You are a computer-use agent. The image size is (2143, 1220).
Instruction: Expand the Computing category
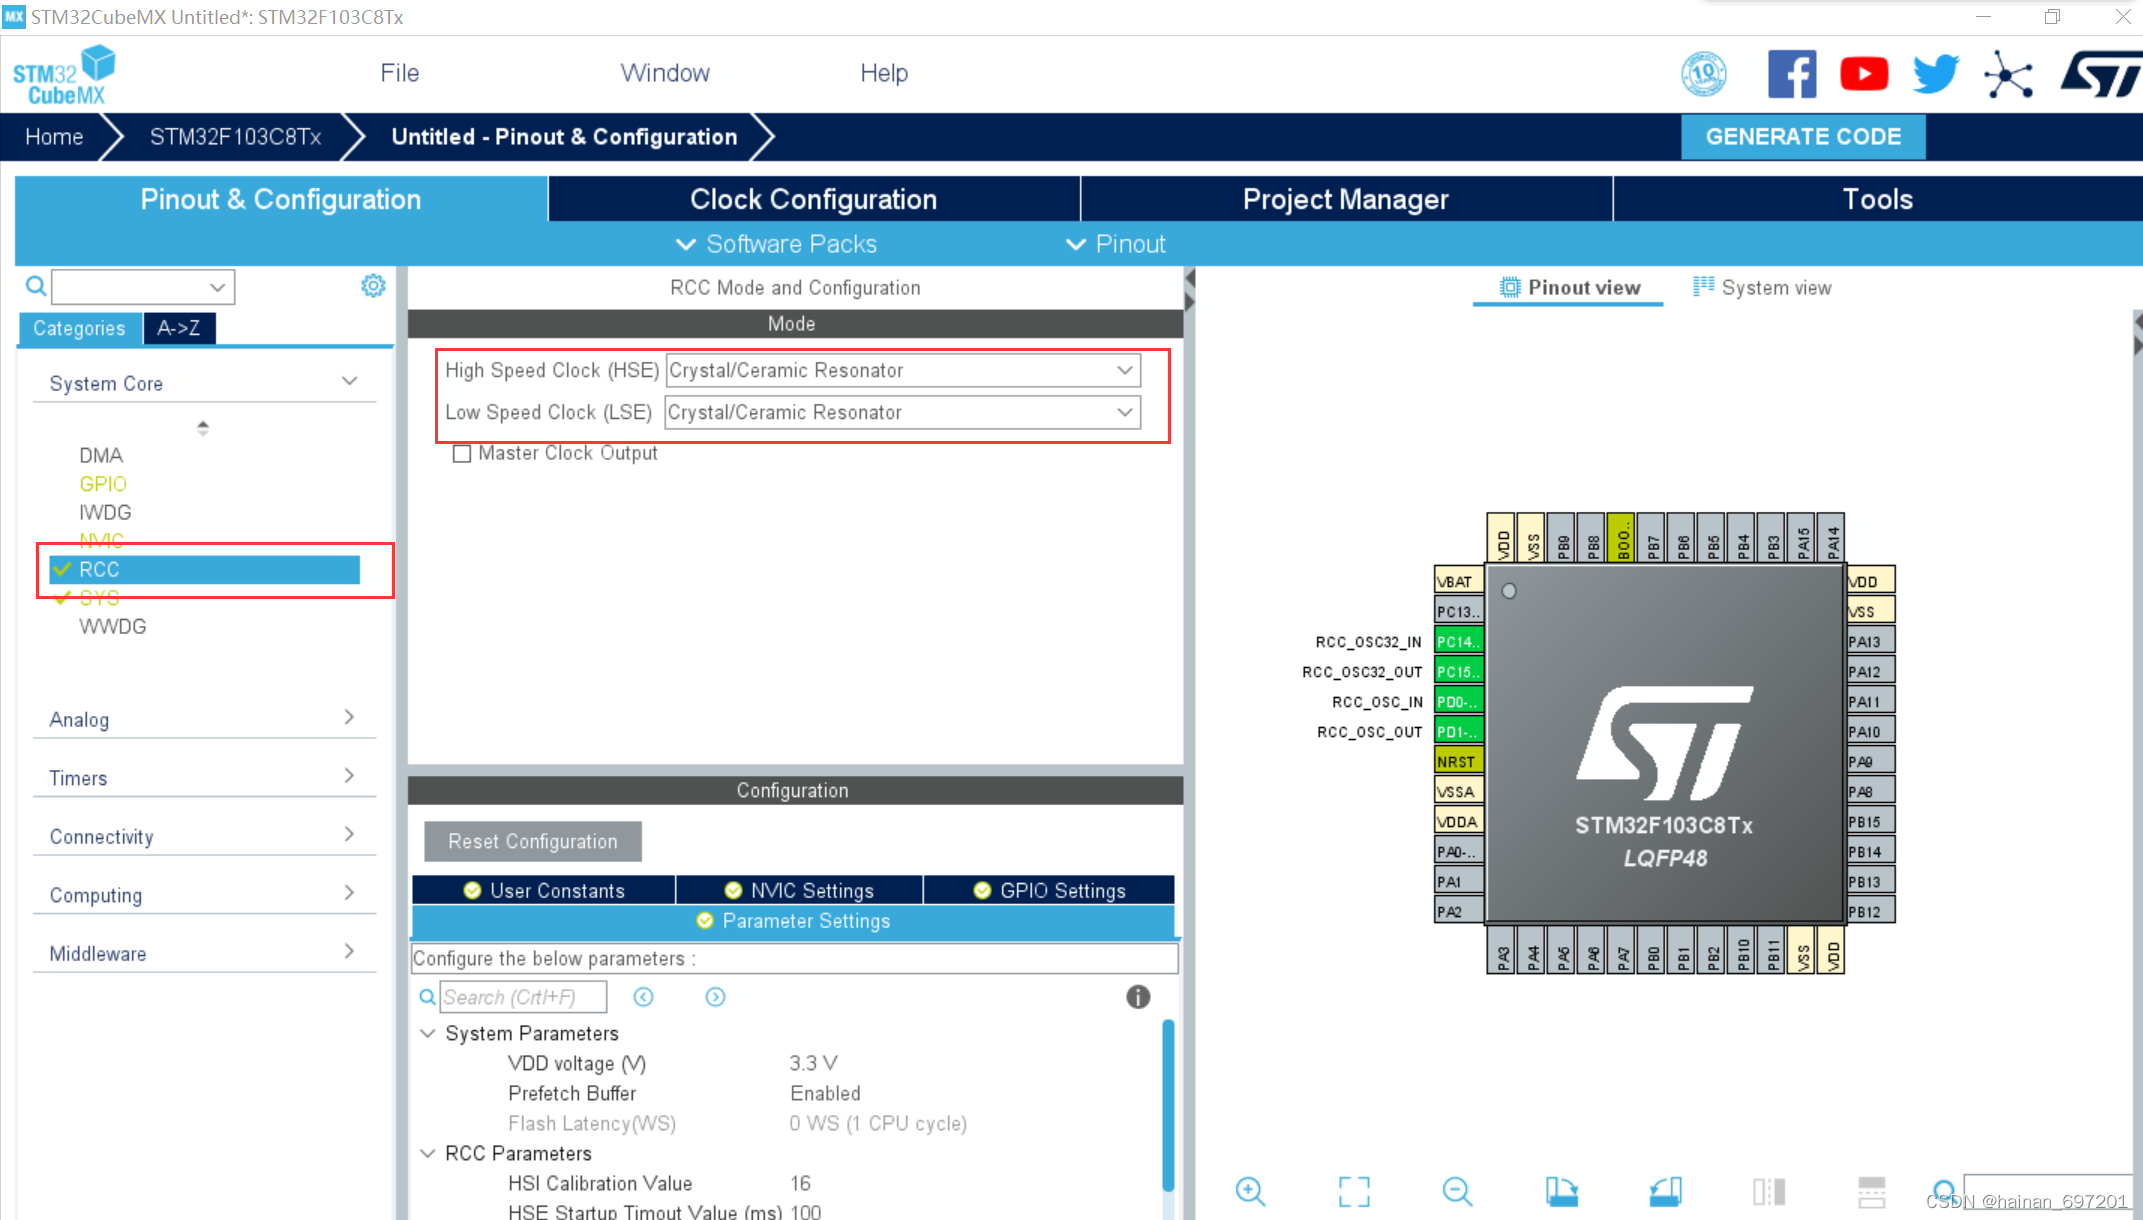pyautogui.click(x=349, y=892)
